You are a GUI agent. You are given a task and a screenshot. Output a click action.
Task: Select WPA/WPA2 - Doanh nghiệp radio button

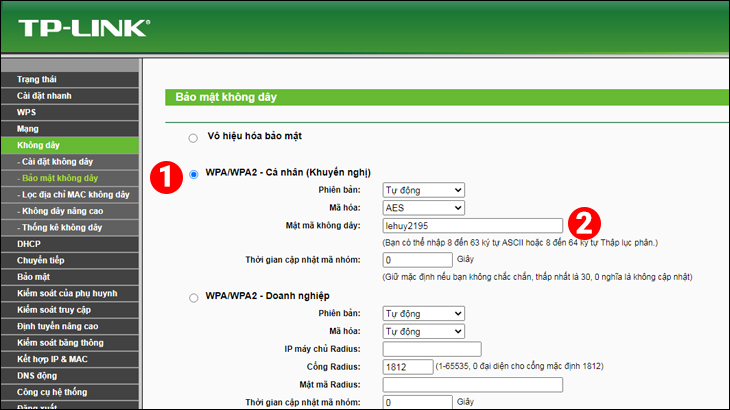194,298
